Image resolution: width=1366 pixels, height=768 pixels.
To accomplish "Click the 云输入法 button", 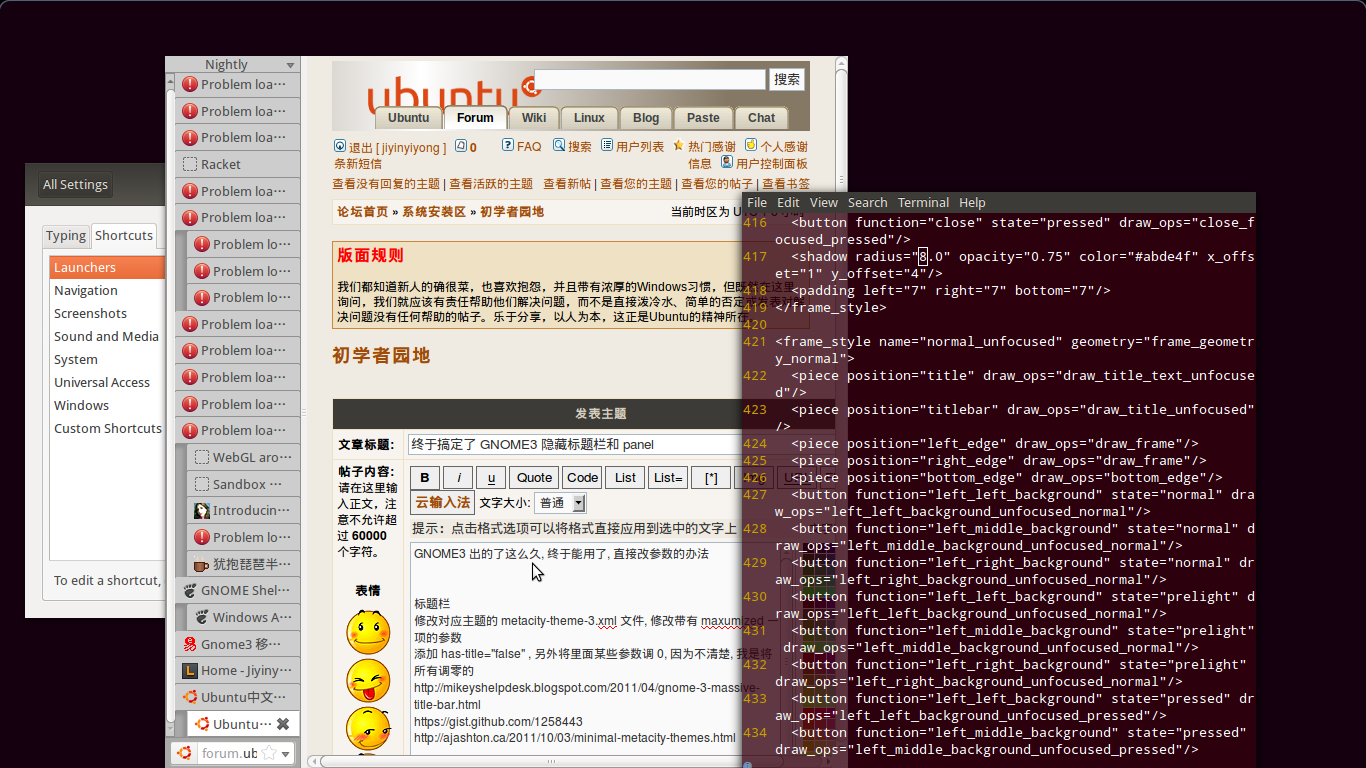I will click(442, 503).
